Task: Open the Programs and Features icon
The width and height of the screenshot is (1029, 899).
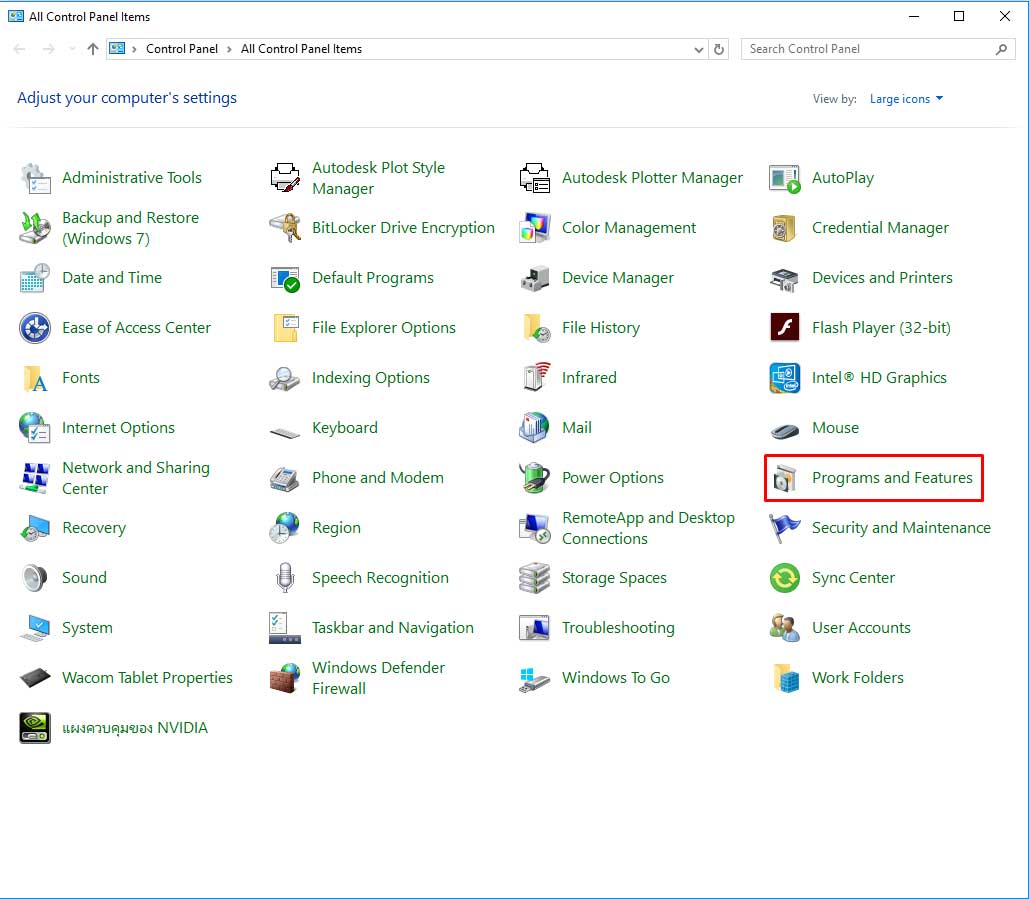Action: click(784, 478)
